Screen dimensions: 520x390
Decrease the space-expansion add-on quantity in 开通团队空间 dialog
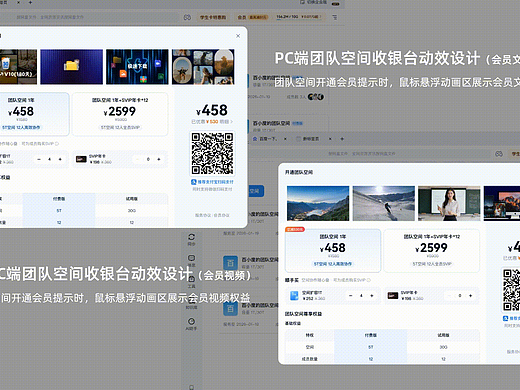point(350,296)
